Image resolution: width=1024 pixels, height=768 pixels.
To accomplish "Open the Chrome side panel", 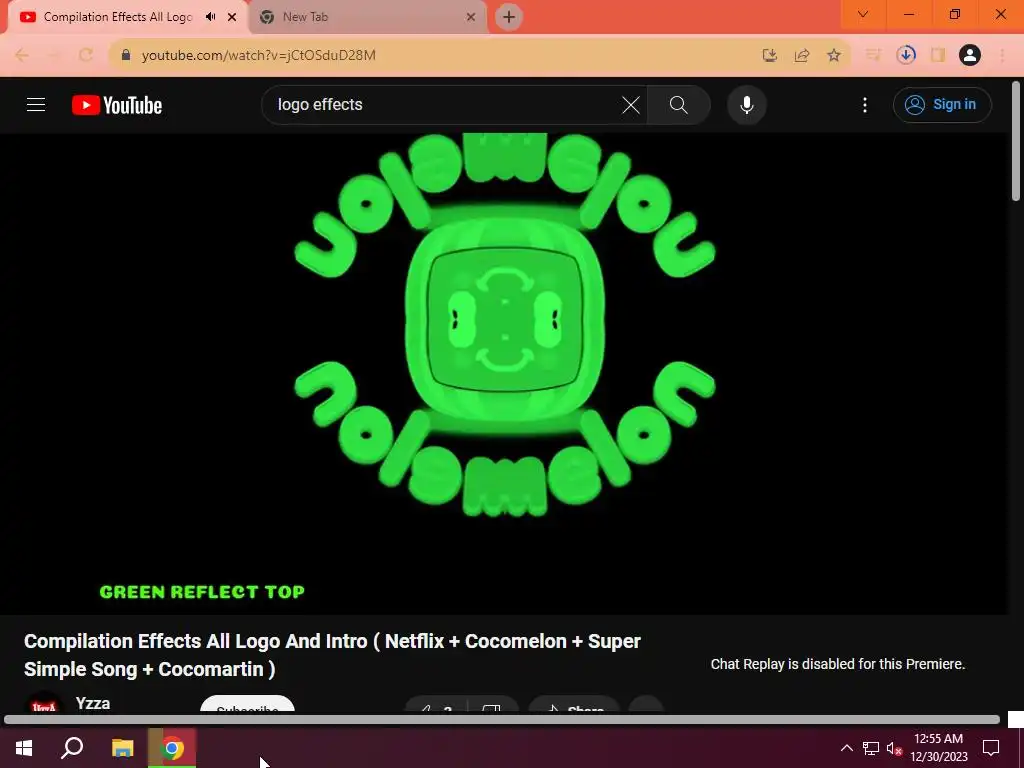I will pos(938,55).
